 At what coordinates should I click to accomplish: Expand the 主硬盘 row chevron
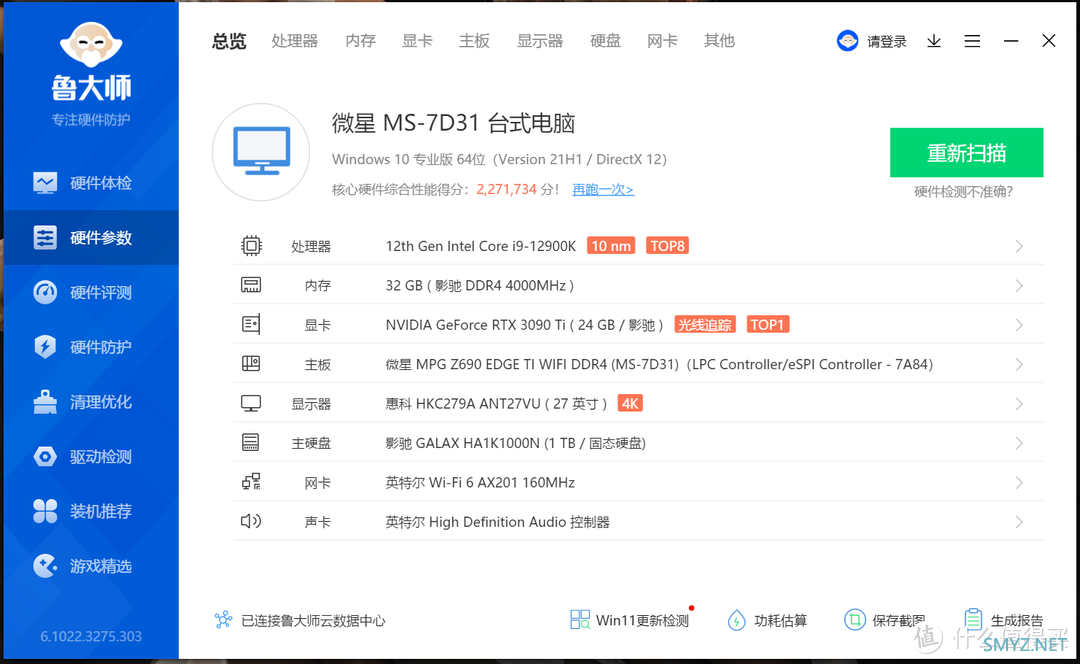click(x=1019, y=443)
